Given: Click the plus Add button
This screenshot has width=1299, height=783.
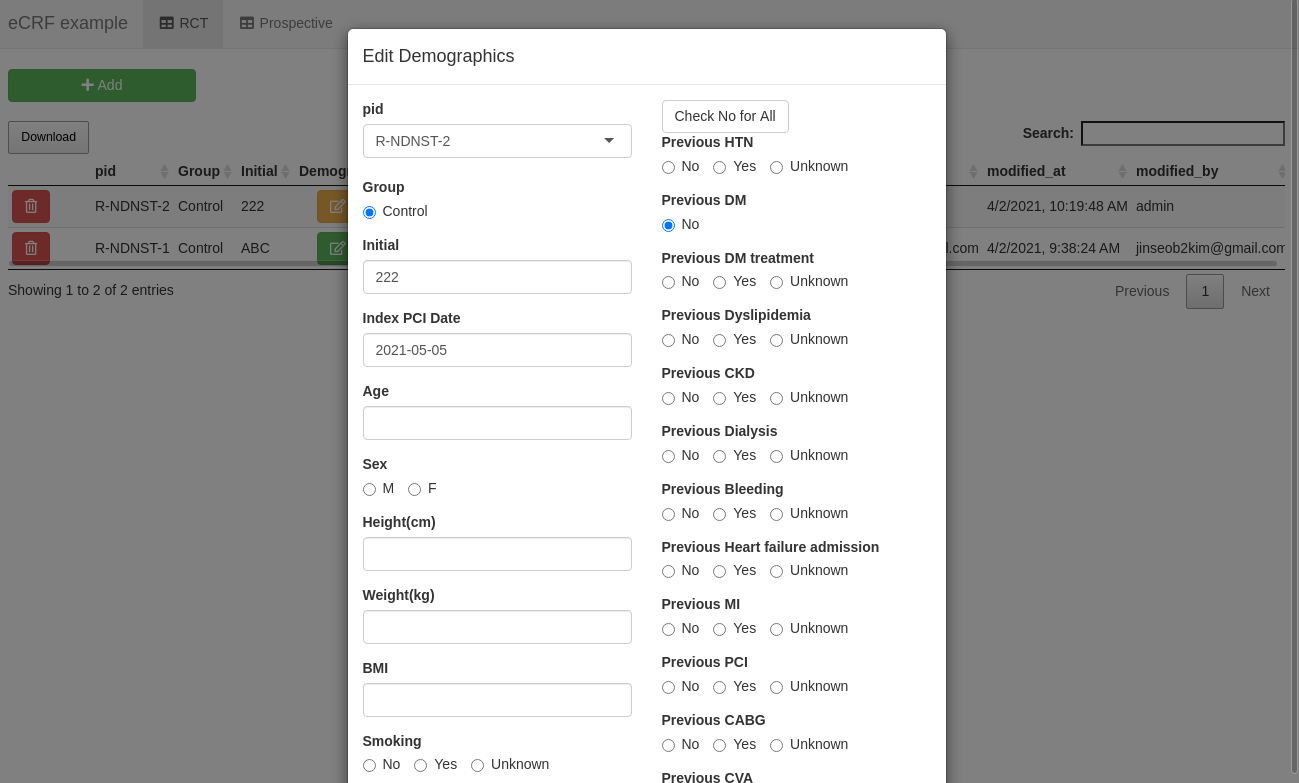Looking at the screenshot, I should tap(102, 85).
